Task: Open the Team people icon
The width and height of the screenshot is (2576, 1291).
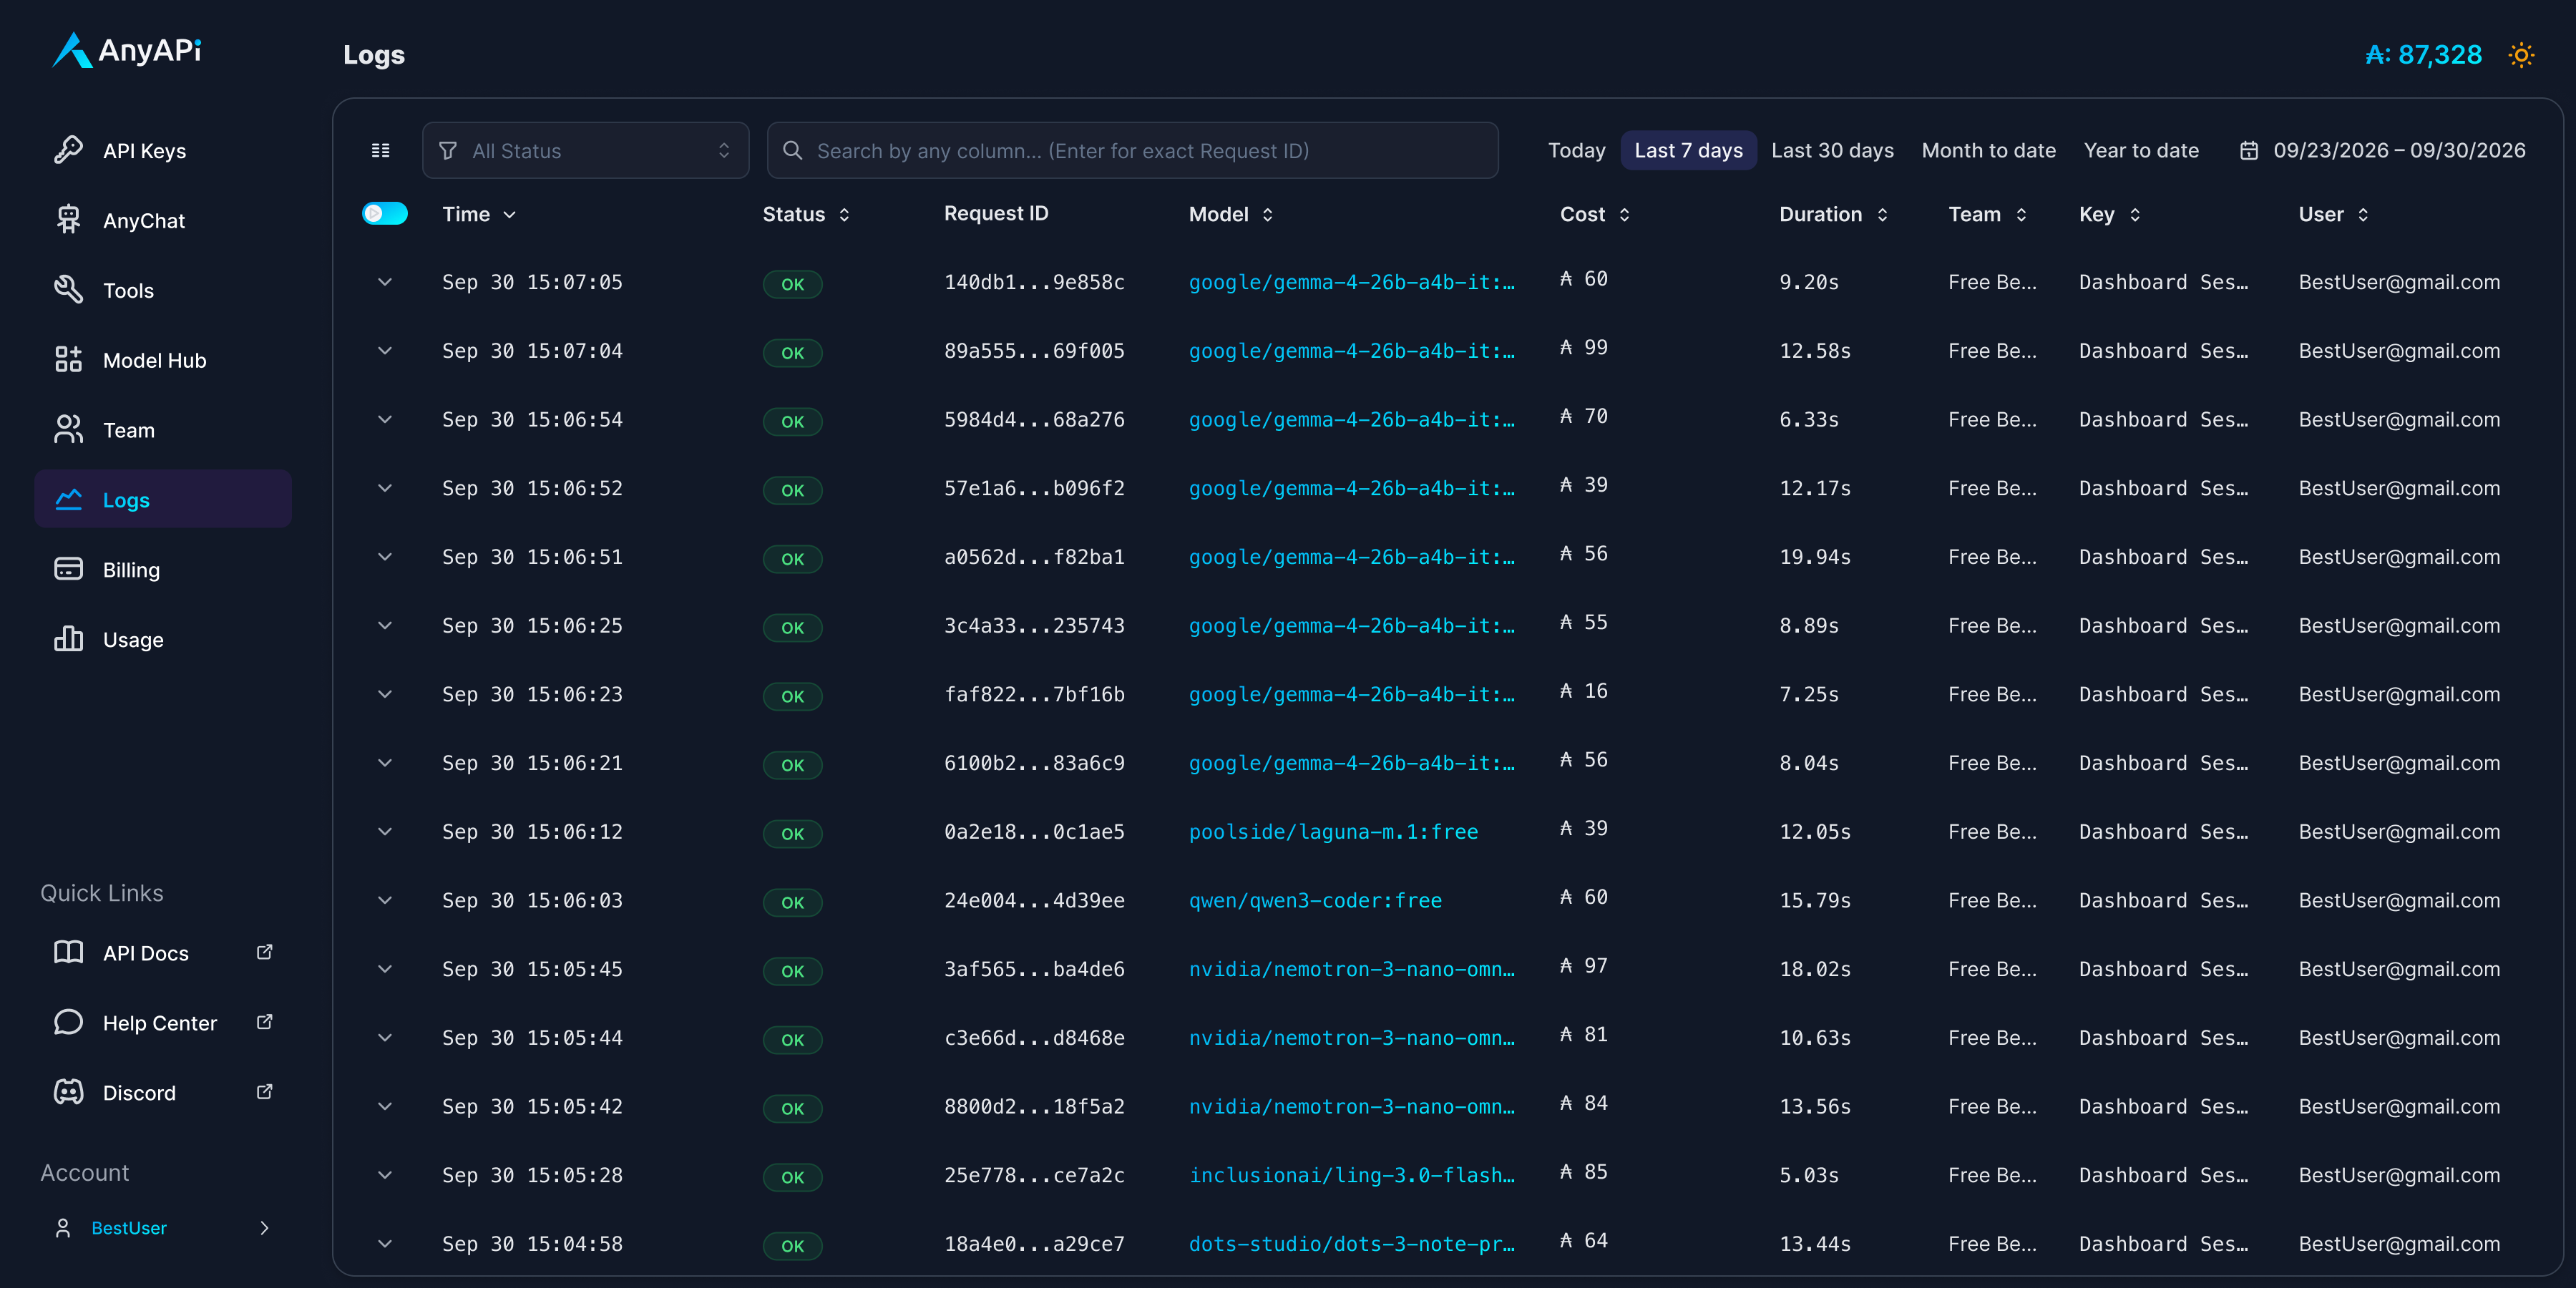Action: pos(68,430)
